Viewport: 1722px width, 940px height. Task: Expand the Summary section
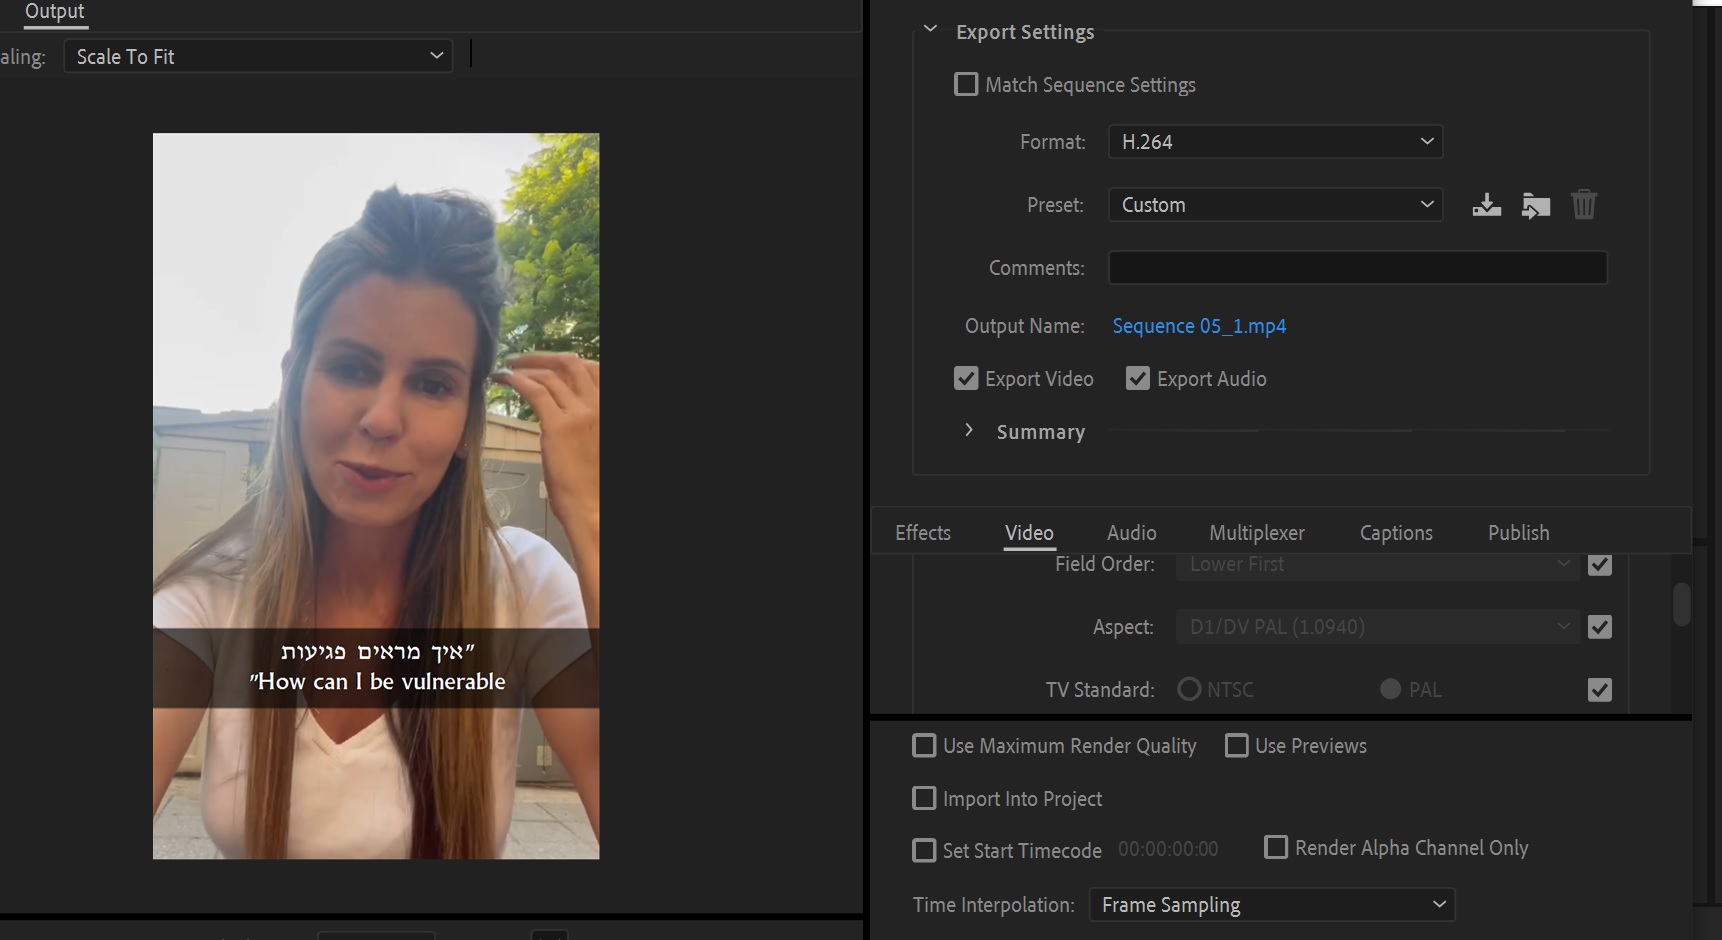pos(968,430)
